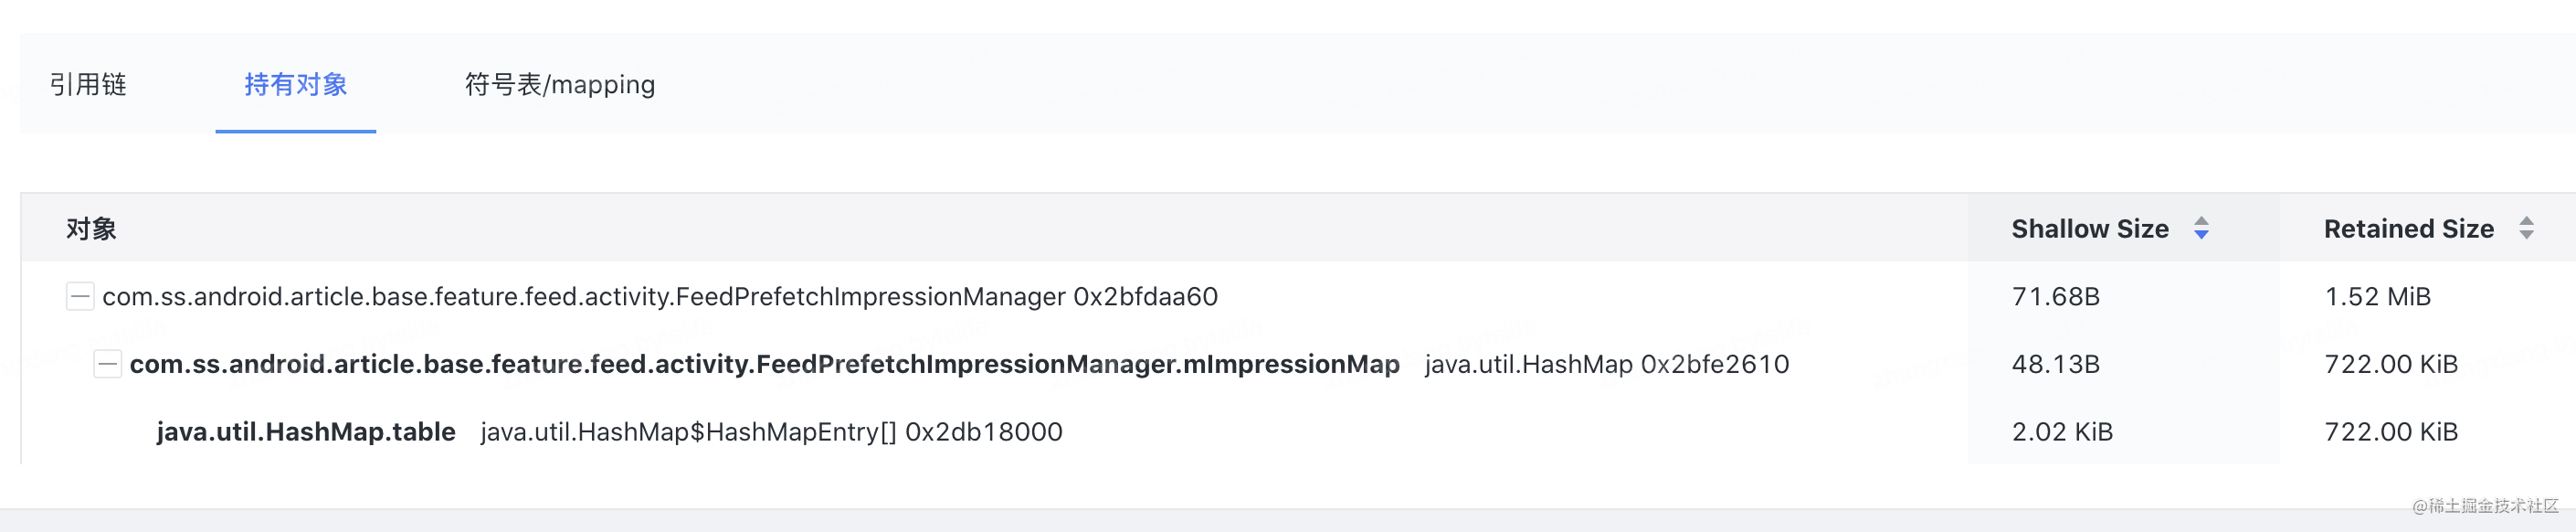
Task: Switch to the 引用链 tab
Action: 88,84
